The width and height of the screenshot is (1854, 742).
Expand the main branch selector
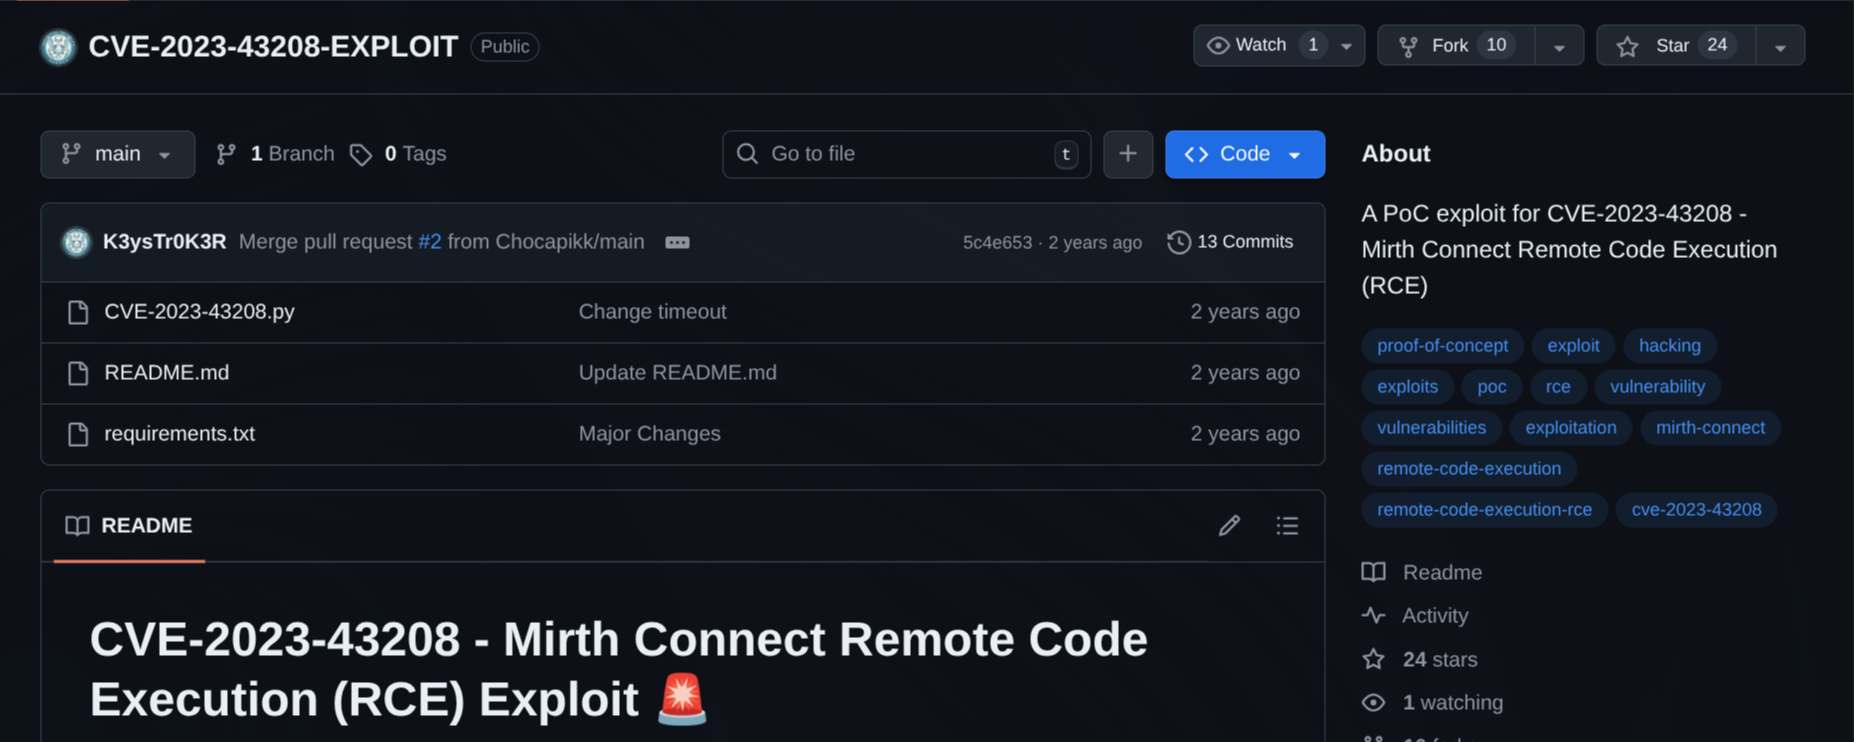click(x=117, y=154)
